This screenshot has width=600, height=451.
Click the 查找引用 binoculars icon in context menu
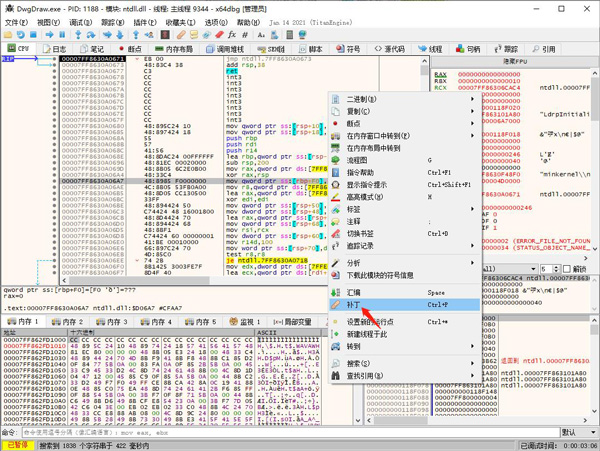pyautogui.click(x=336, y=376)
